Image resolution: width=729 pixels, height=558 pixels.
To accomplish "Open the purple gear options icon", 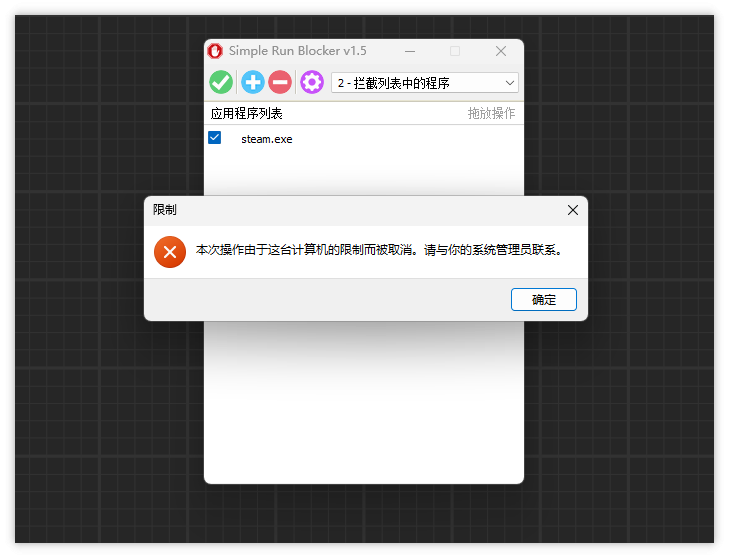I will (x=312, y=82).
